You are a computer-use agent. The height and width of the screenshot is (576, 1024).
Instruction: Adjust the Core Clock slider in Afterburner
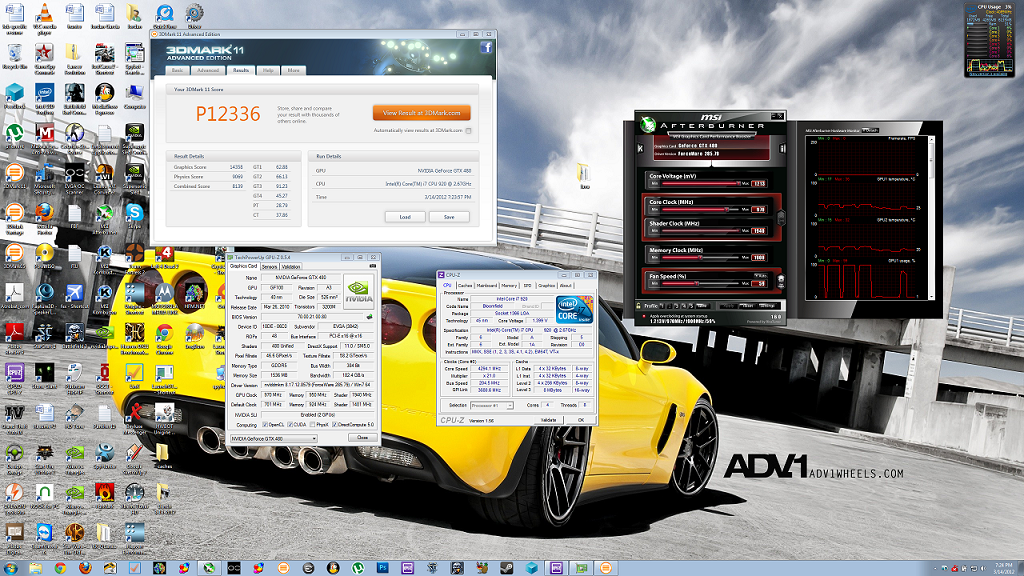(701, 210)
